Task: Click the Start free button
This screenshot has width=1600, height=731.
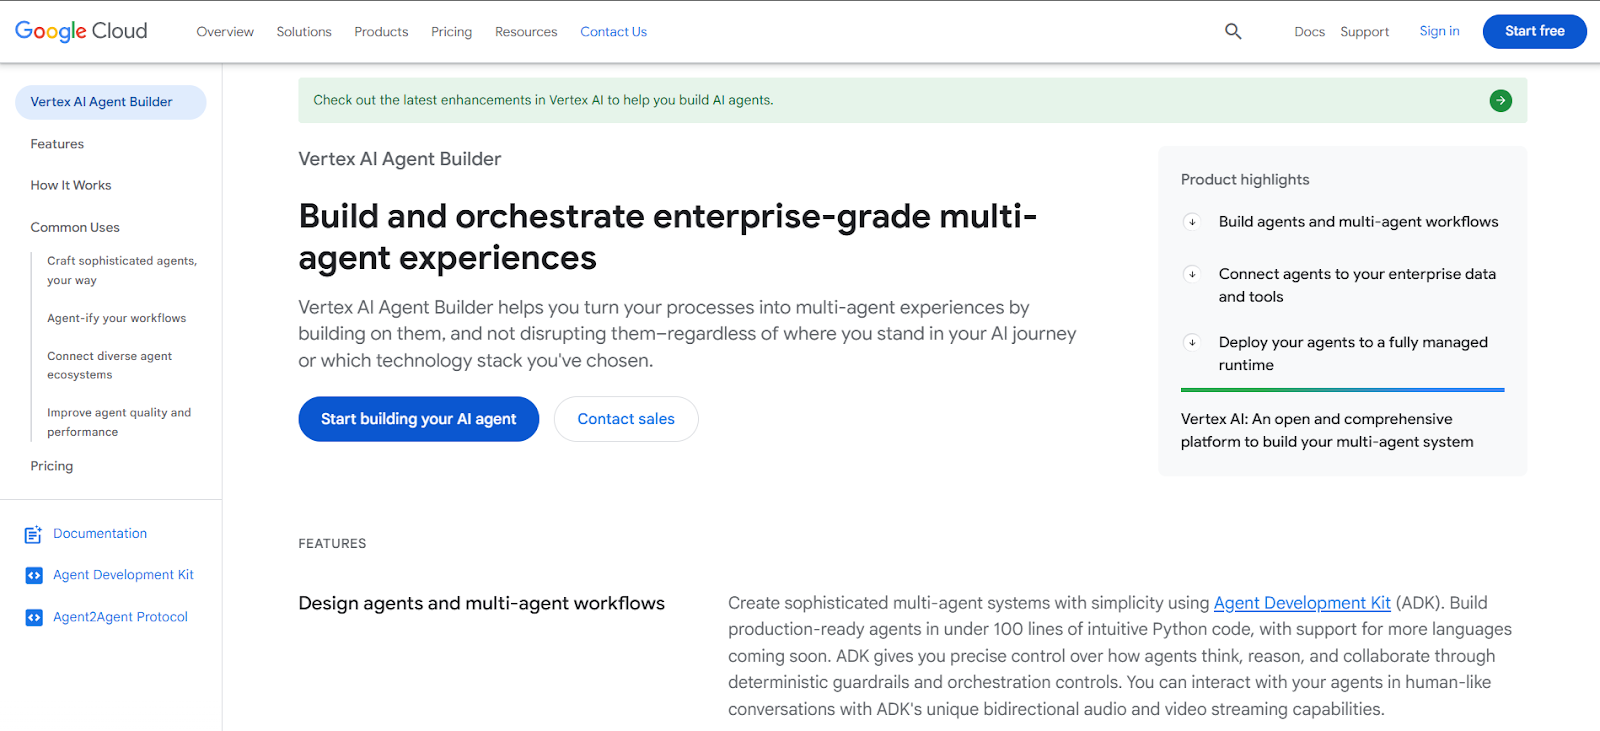Action: [x=1534, y=31]
